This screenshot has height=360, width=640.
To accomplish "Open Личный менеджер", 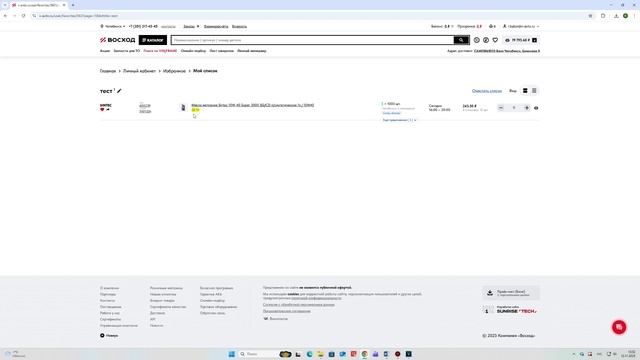I will 252,51.
